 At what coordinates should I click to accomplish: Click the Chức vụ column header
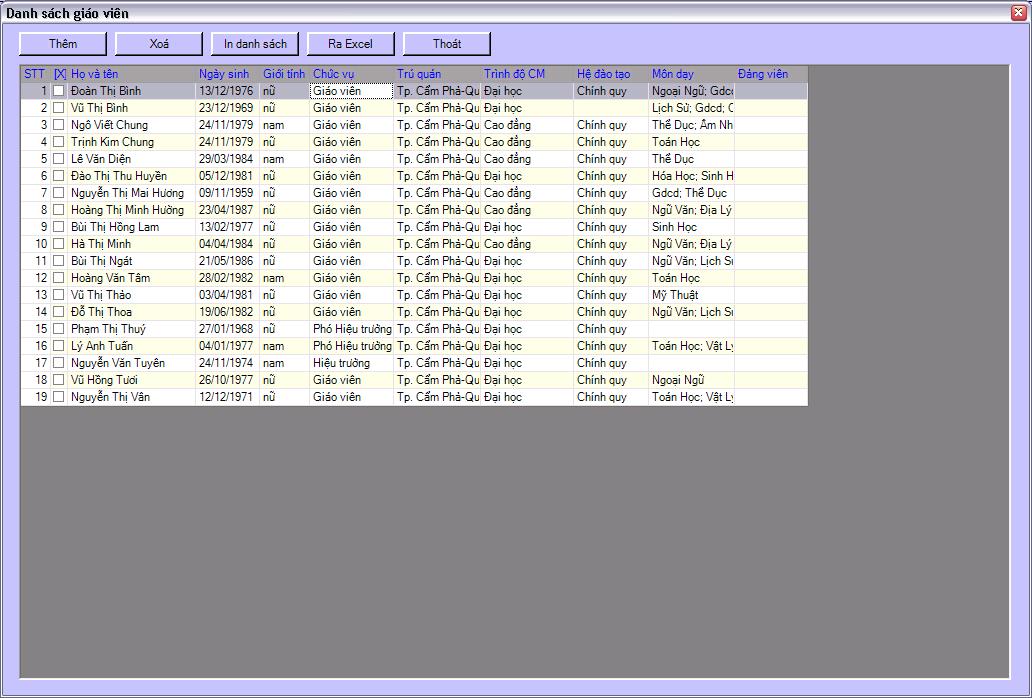351,74
